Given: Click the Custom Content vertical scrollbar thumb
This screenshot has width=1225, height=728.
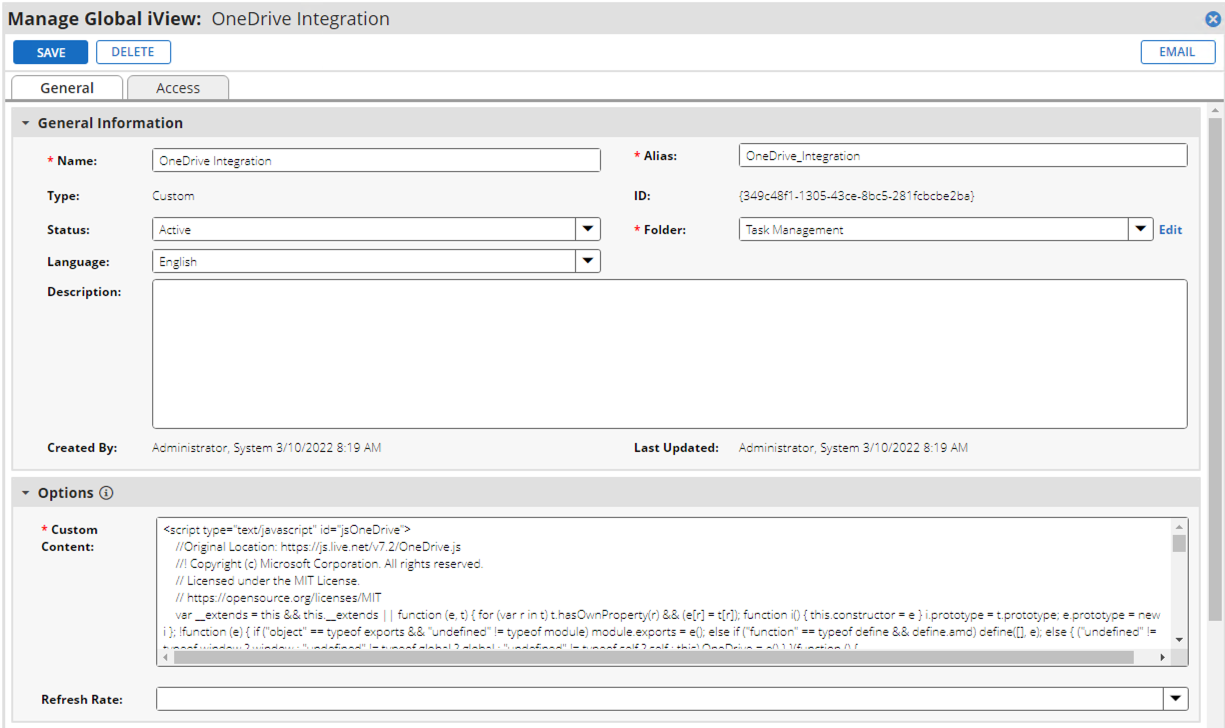Looking at the screenshot, I should (1179, 543).
